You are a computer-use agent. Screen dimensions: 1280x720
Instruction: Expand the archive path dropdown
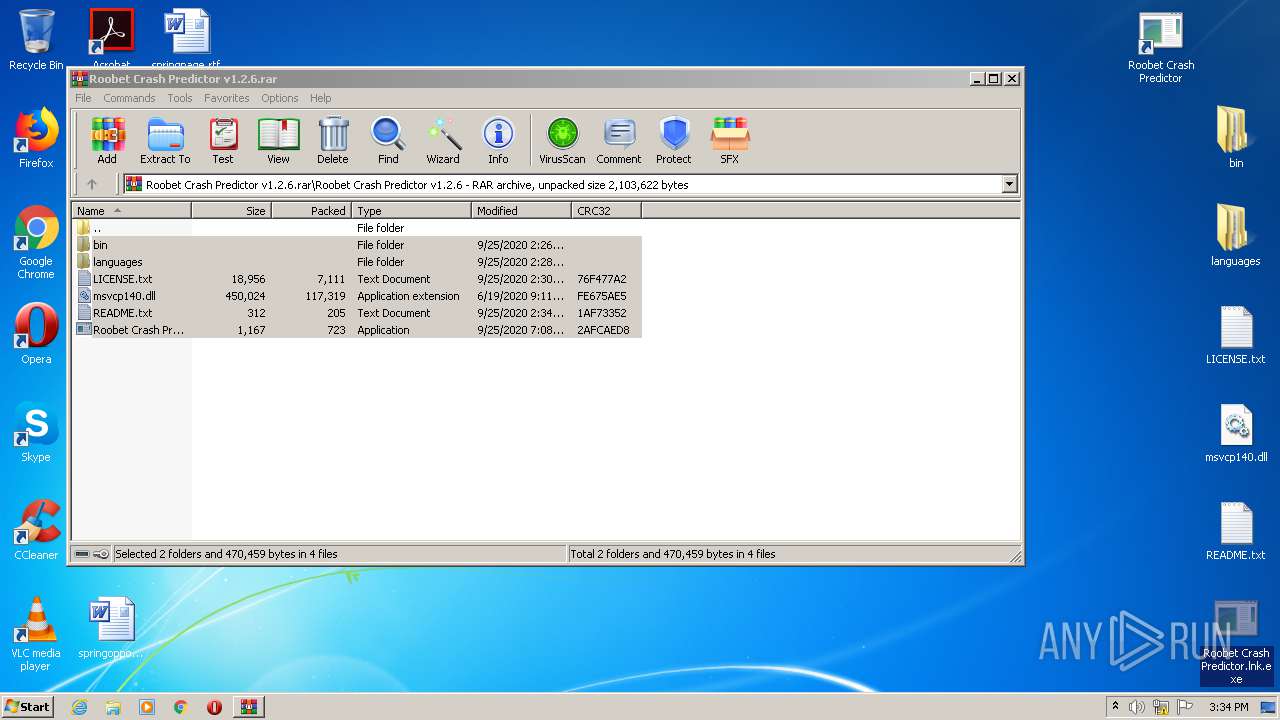1009,184
